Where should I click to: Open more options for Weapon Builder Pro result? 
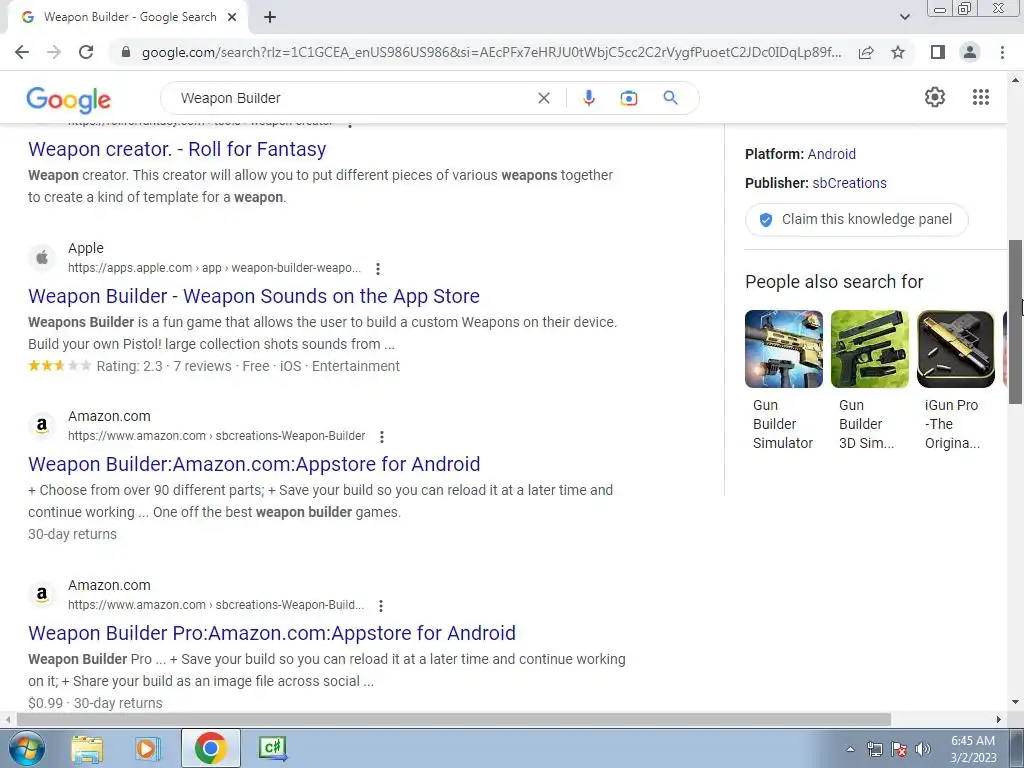click(x=381, y=605)
